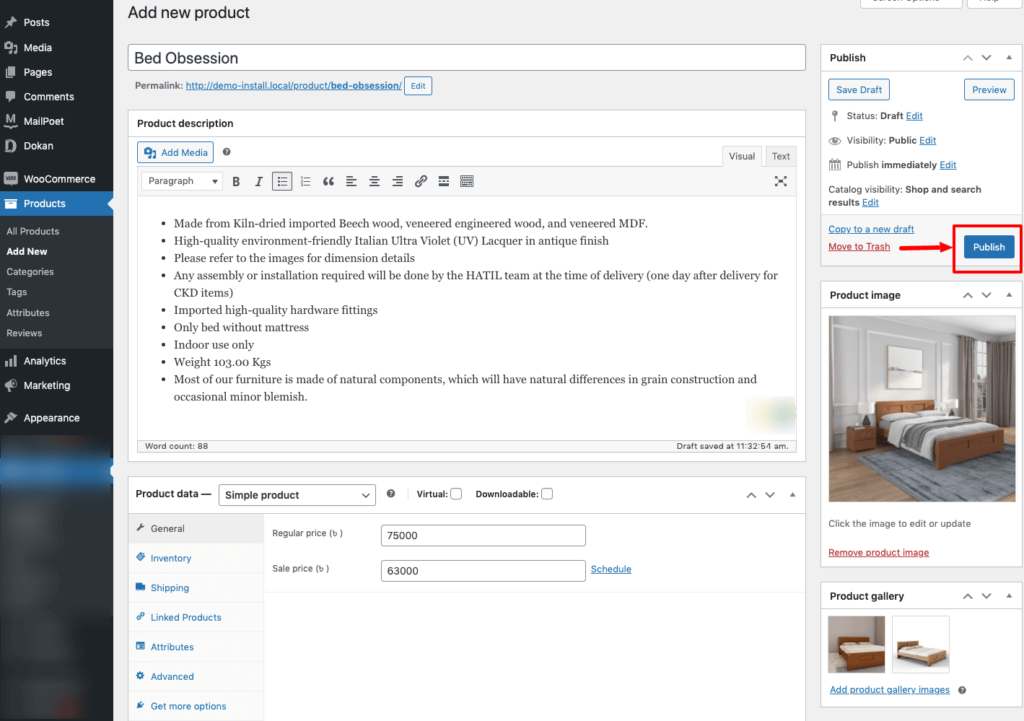The width and height of the screenshot is (1024, 721).
Task: Toggle italic formatting in the editor toolbar
Action: (x=259, y=182)
